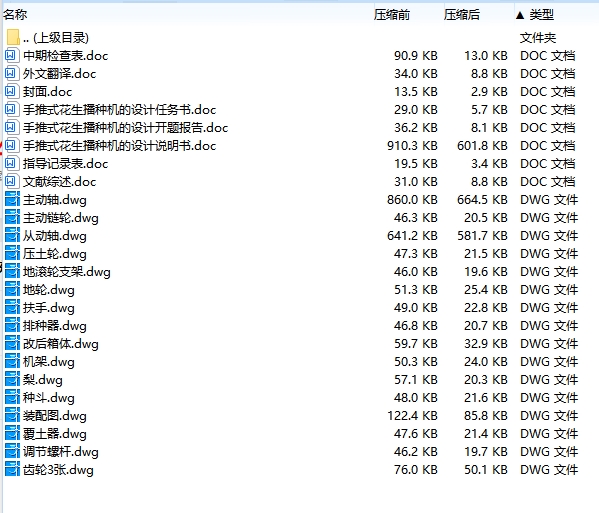Sort by the 压缩后 column header
Viewport: 599px width, 513px height.
point(461,15)
